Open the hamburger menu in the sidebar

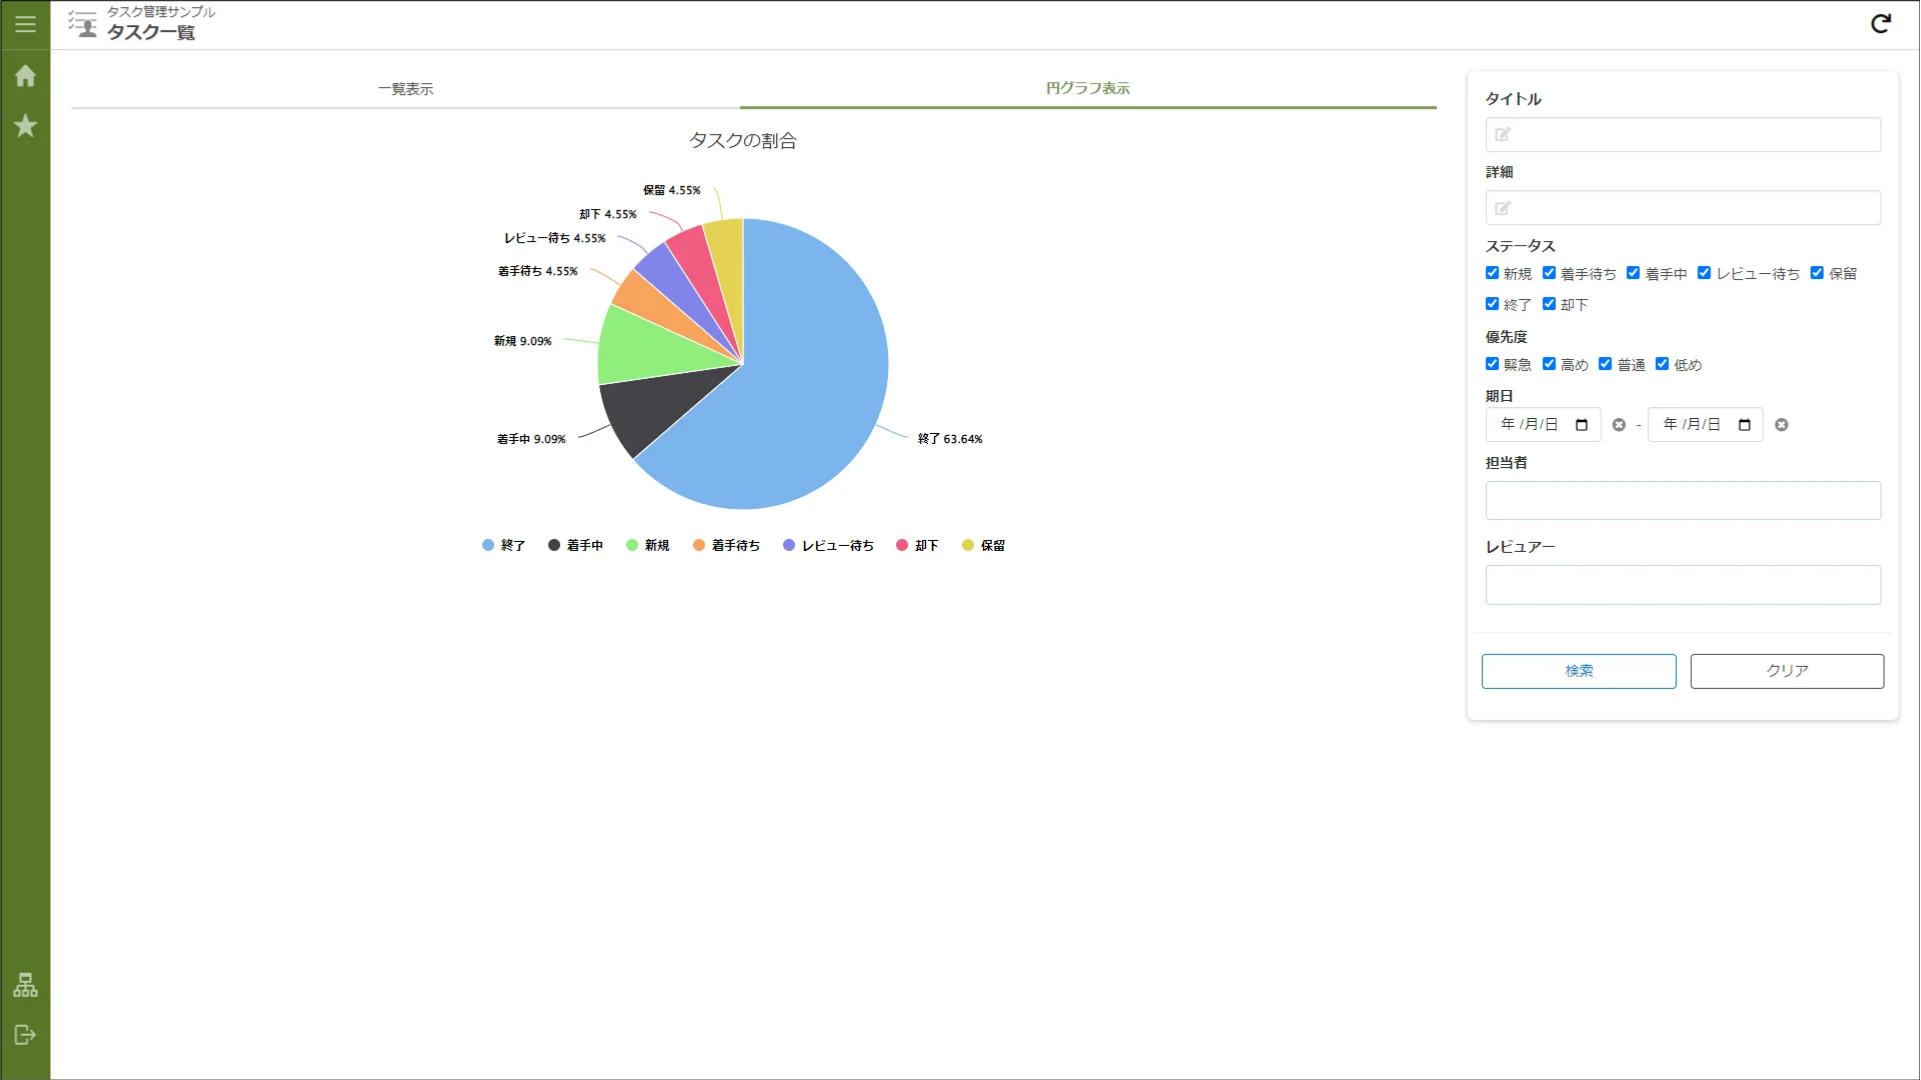click(25, 24)
